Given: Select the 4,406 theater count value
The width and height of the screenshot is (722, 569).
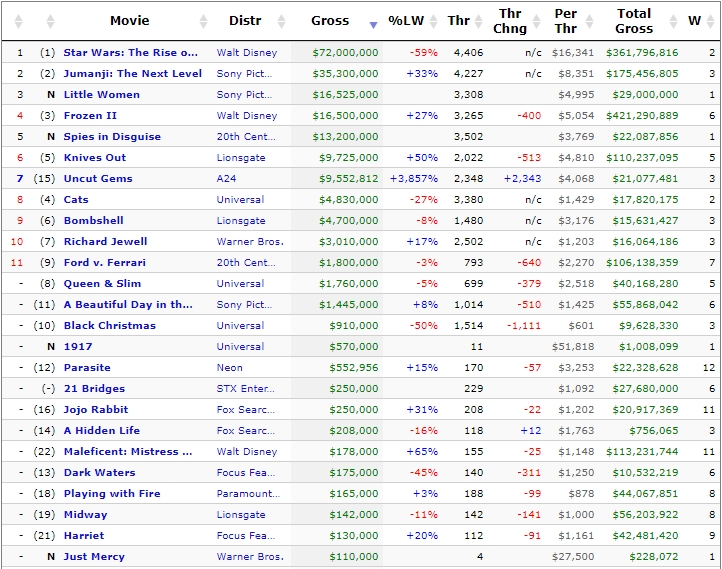Looking at the screenshot, I should [x=468, y=52].
